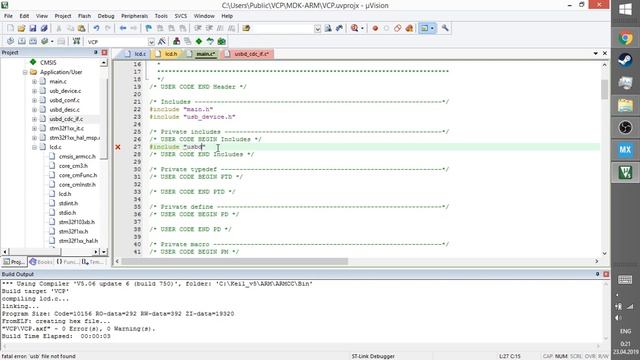
Task: Open the find text combo box dropdown
Action: [317, 29]
